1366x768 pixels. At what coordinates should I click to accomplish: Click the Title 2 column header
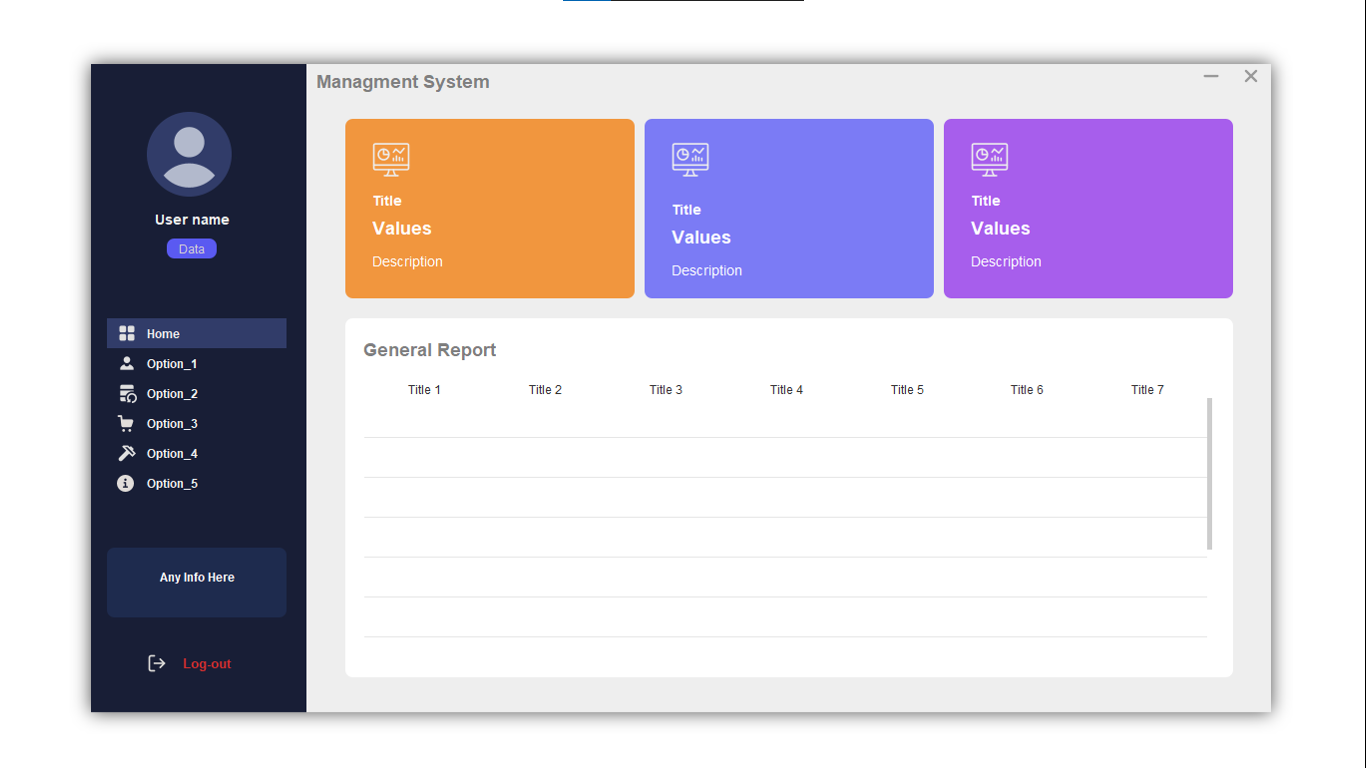[x=545, y=390]
